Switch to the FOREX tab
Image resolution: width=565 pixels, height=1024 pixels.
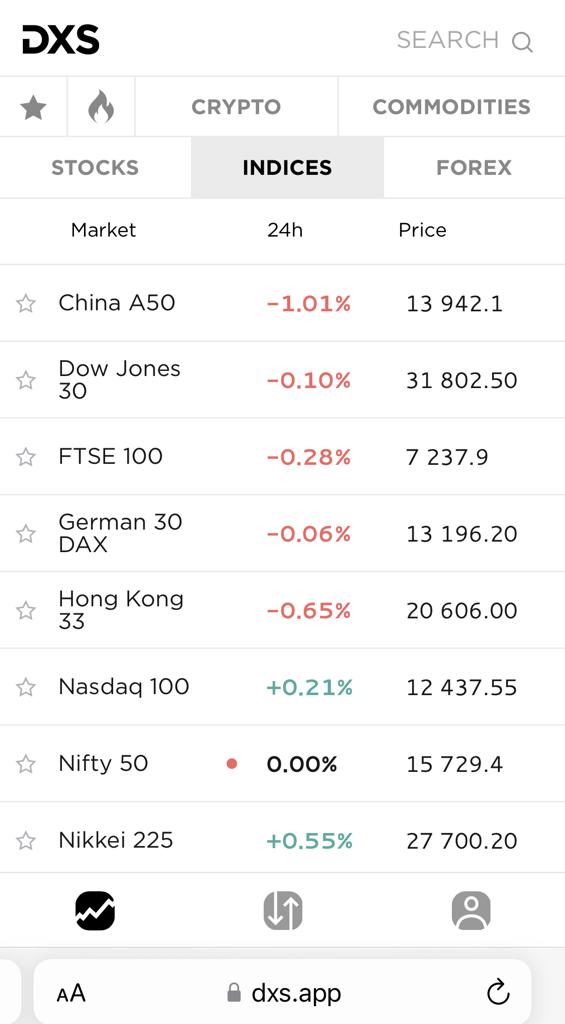click(474, 168)
